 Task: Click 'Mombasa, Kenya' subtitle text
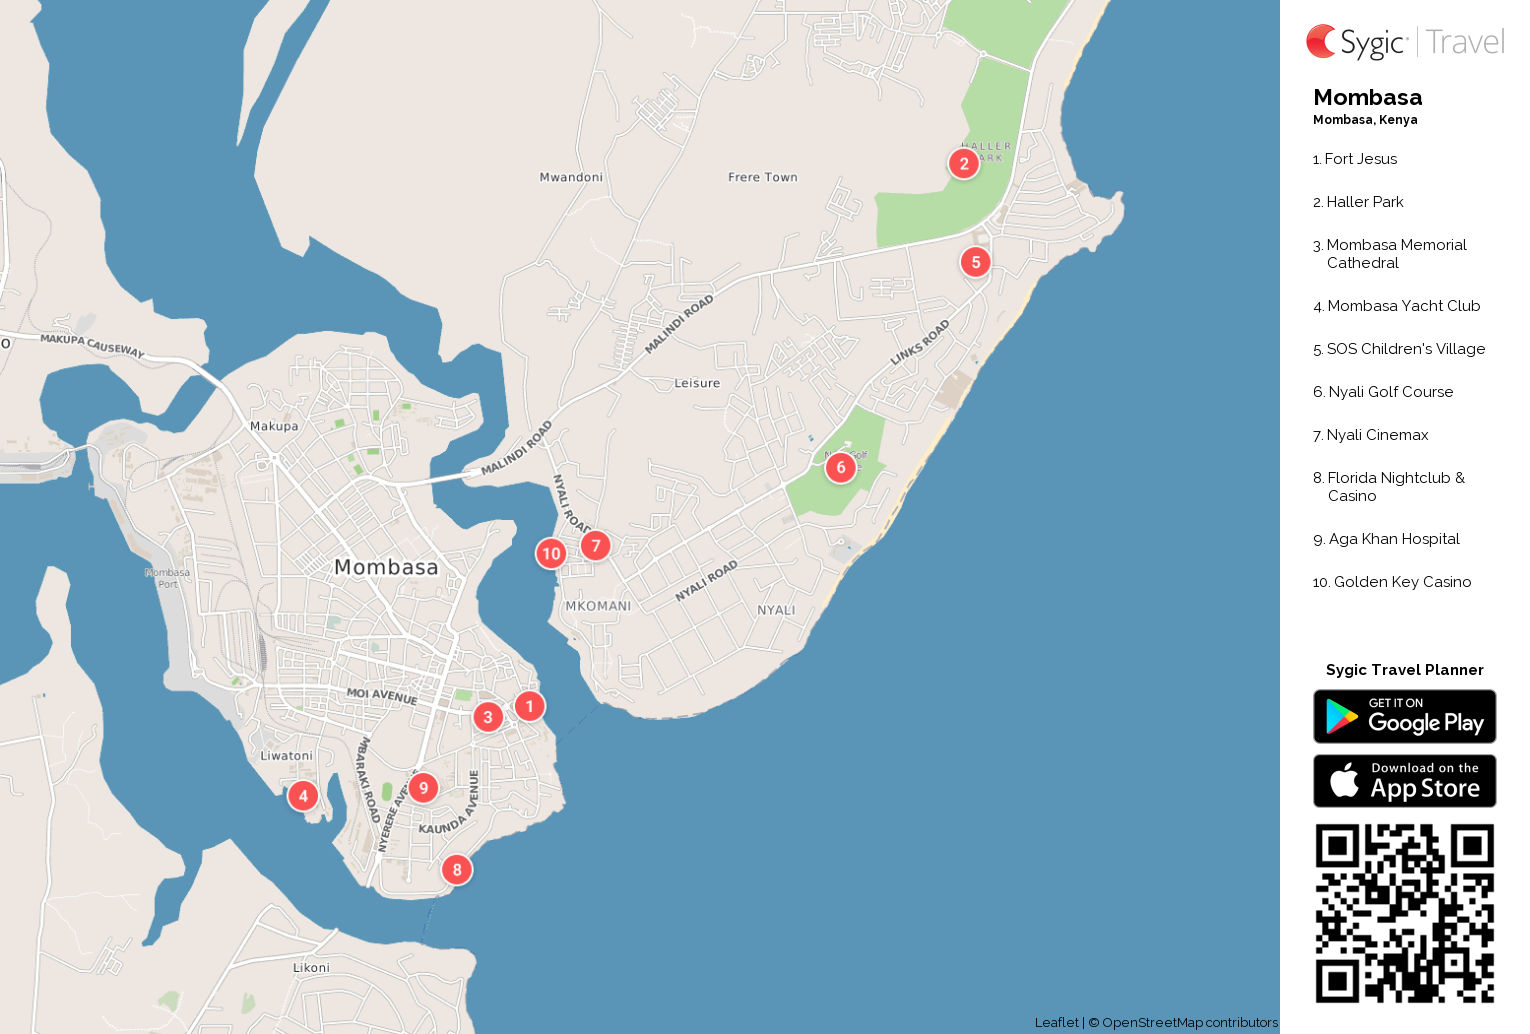click(1365, 120)
